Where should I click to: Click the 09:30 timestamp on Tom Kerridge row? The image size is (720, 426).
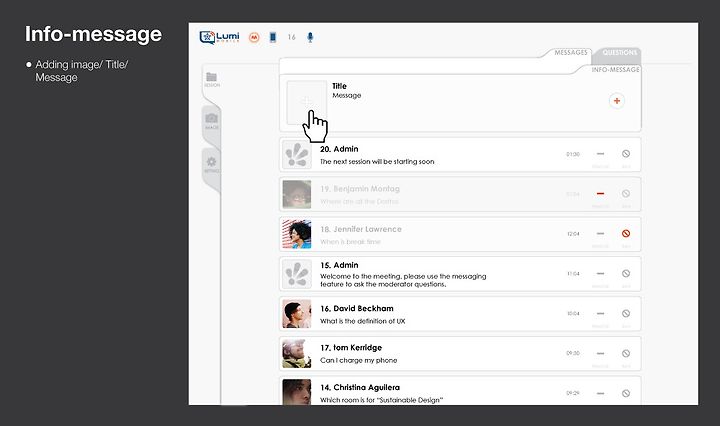tap(573, 353)
